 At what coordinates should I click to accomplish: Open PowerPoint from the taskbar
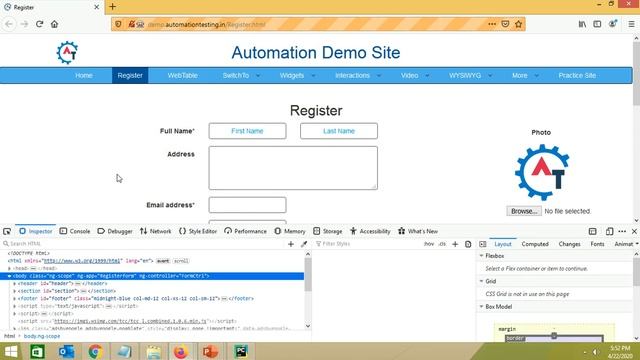point(210,351)
